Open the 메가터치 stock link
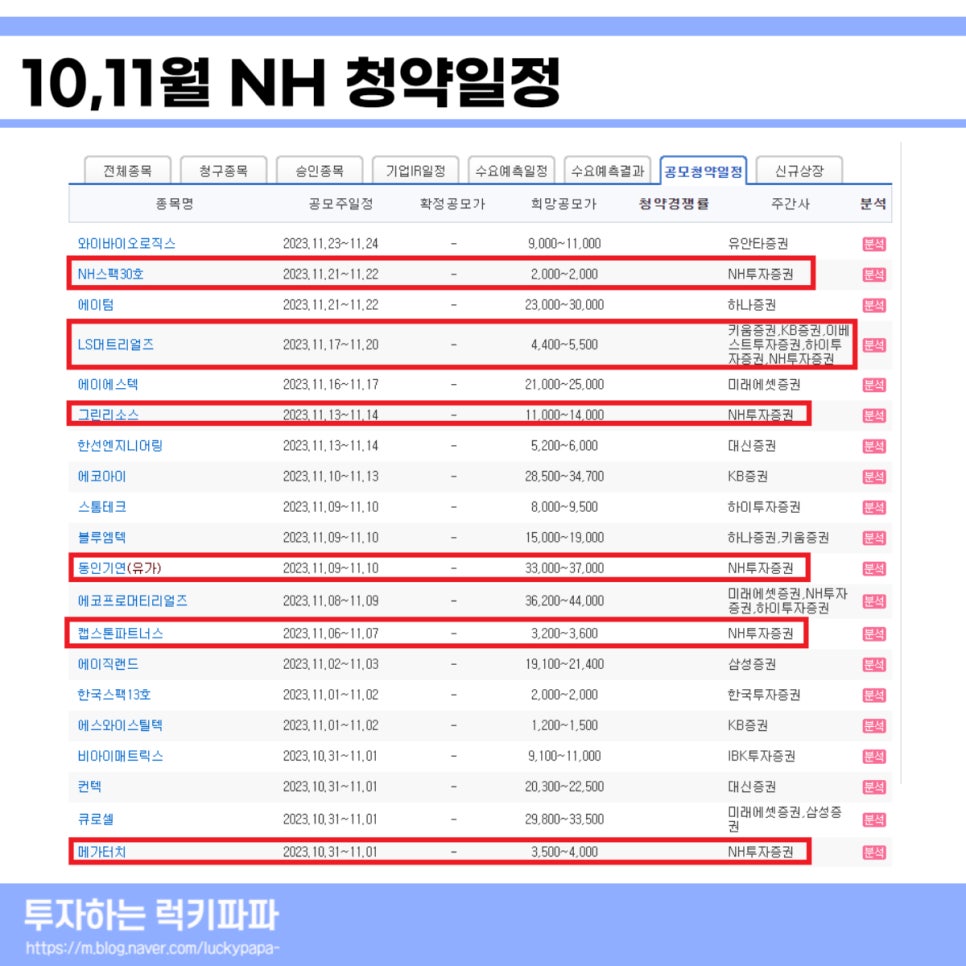The image size is (966, 966). 102,852
